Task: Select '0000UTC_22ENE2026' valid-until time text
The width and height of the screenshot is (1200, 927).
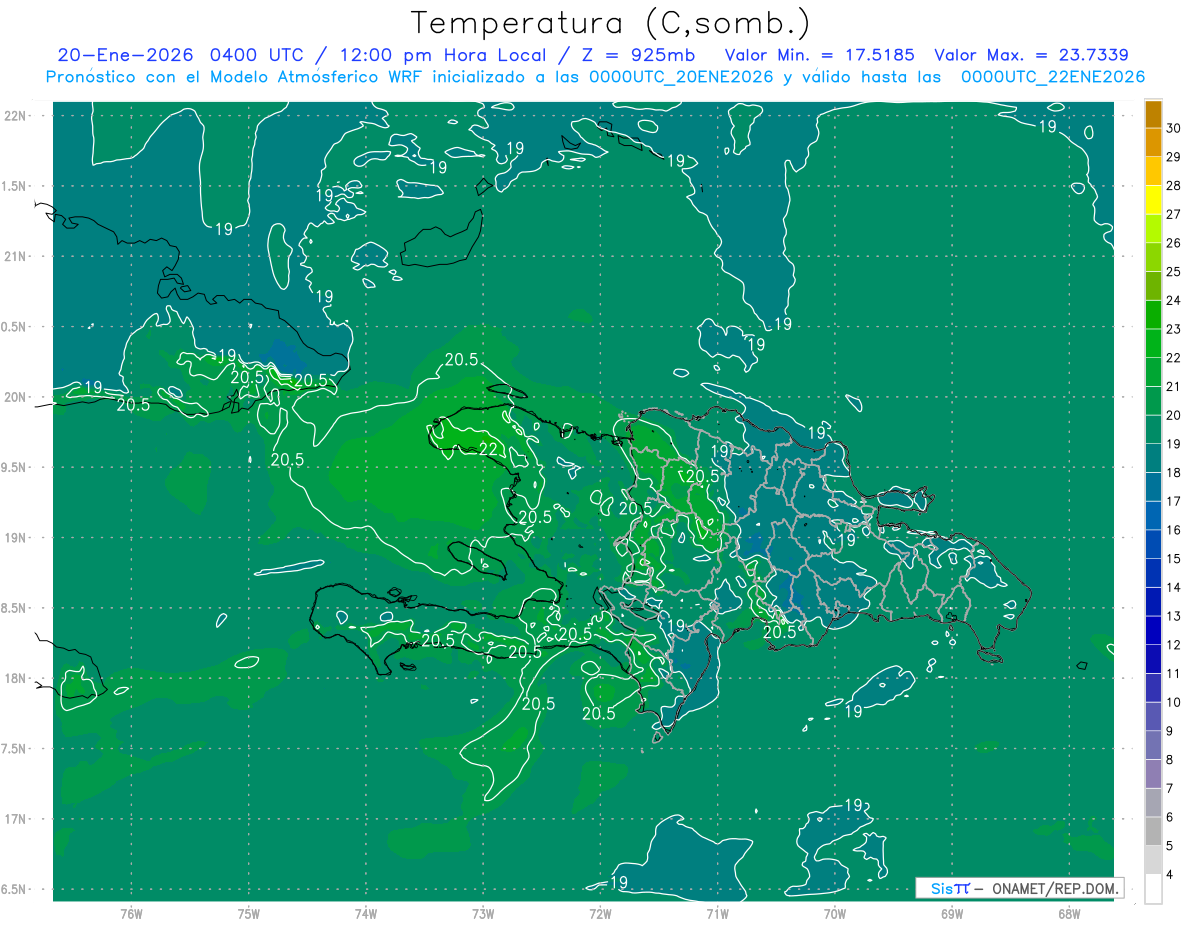Action: [1053, 77]
